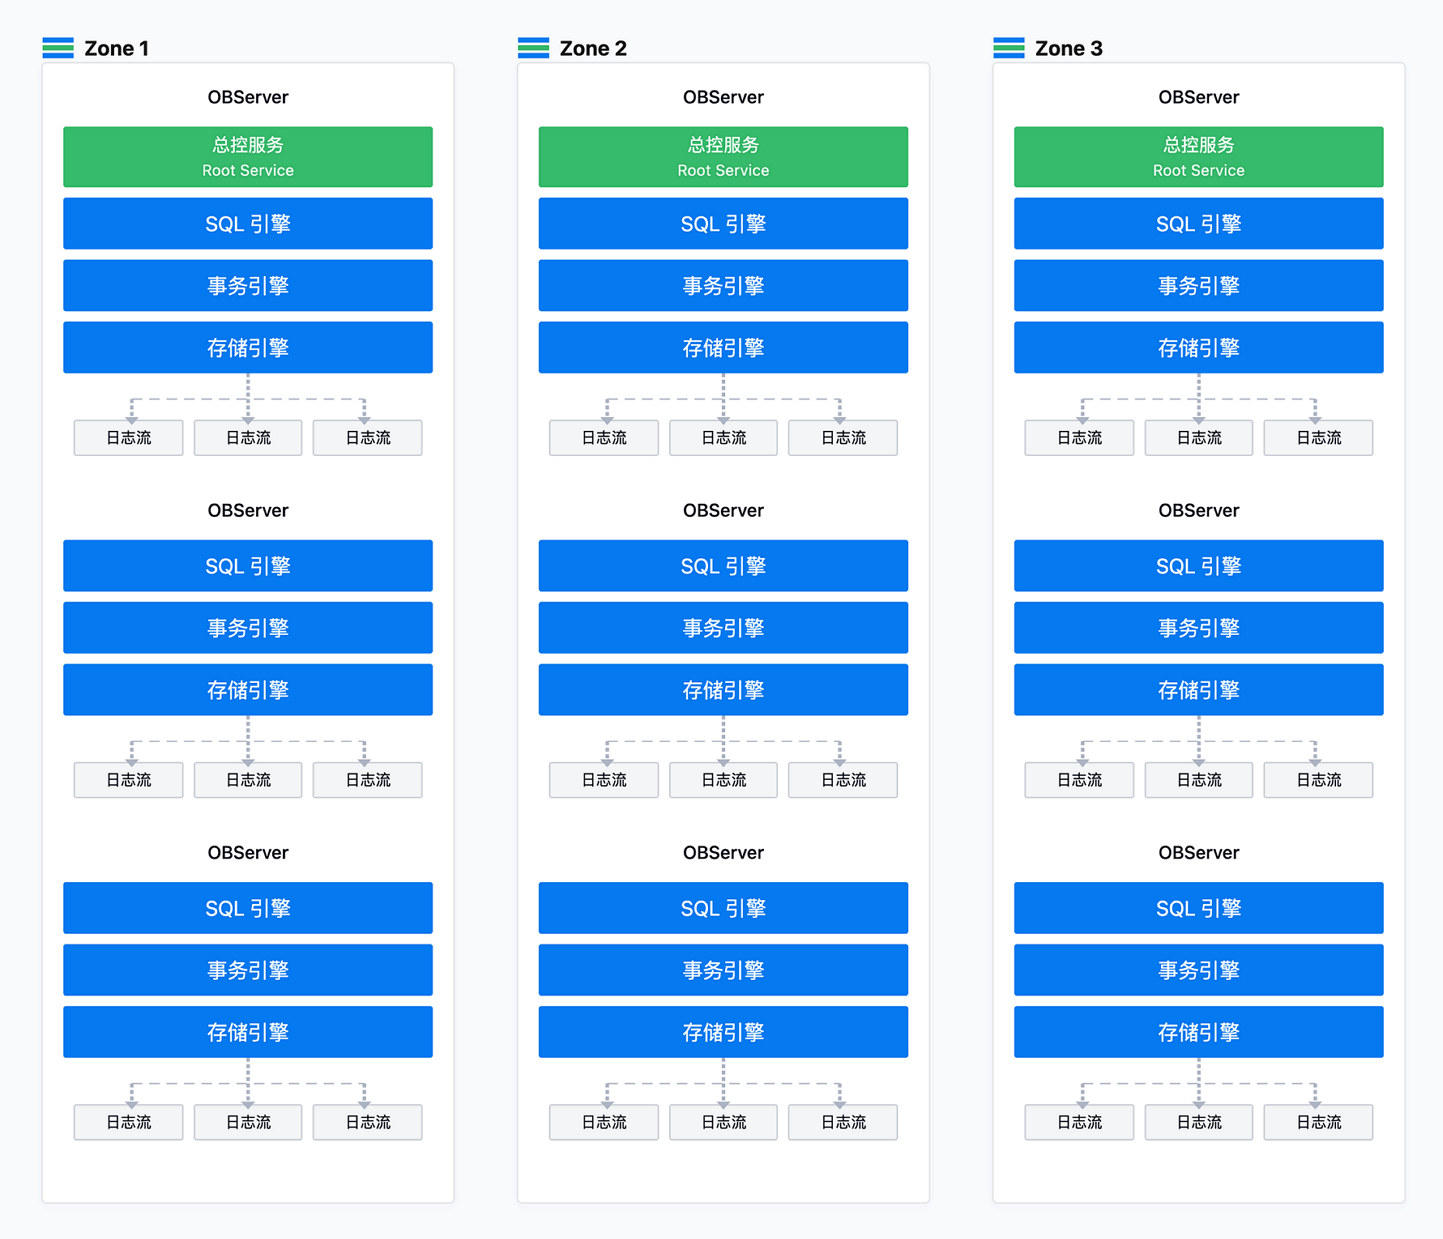Click SQL 引擎 in Zone 2's bottom OBServer
This screenshot has height=1239, width=1443.
723,908
